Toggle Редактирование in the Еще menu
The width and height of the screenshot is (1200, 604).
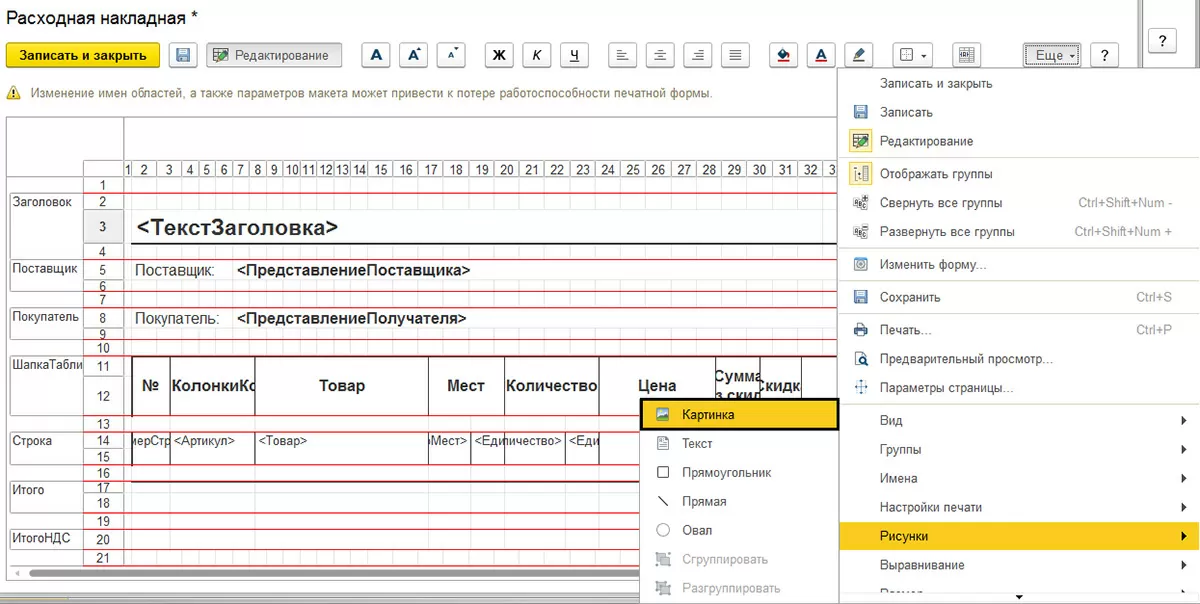tap(925, 141)
